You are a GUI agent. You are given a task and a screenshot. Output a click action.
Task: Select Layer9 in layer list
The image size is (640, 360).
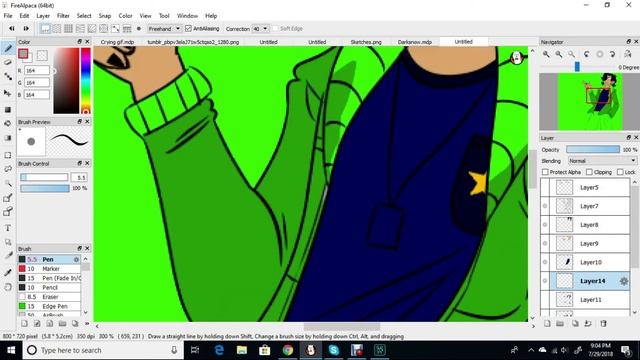(x=585, y=244)
